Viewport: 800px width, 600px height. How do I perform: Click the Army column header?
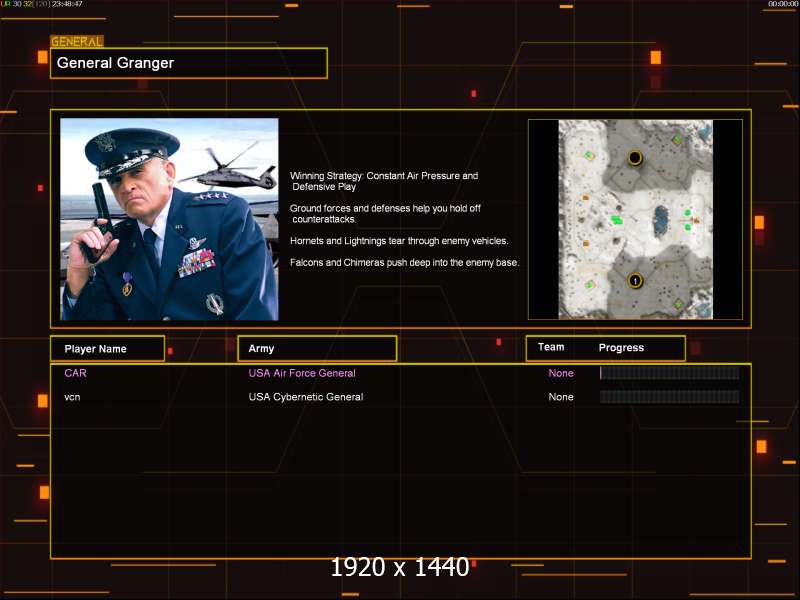[x=317, y=348]
